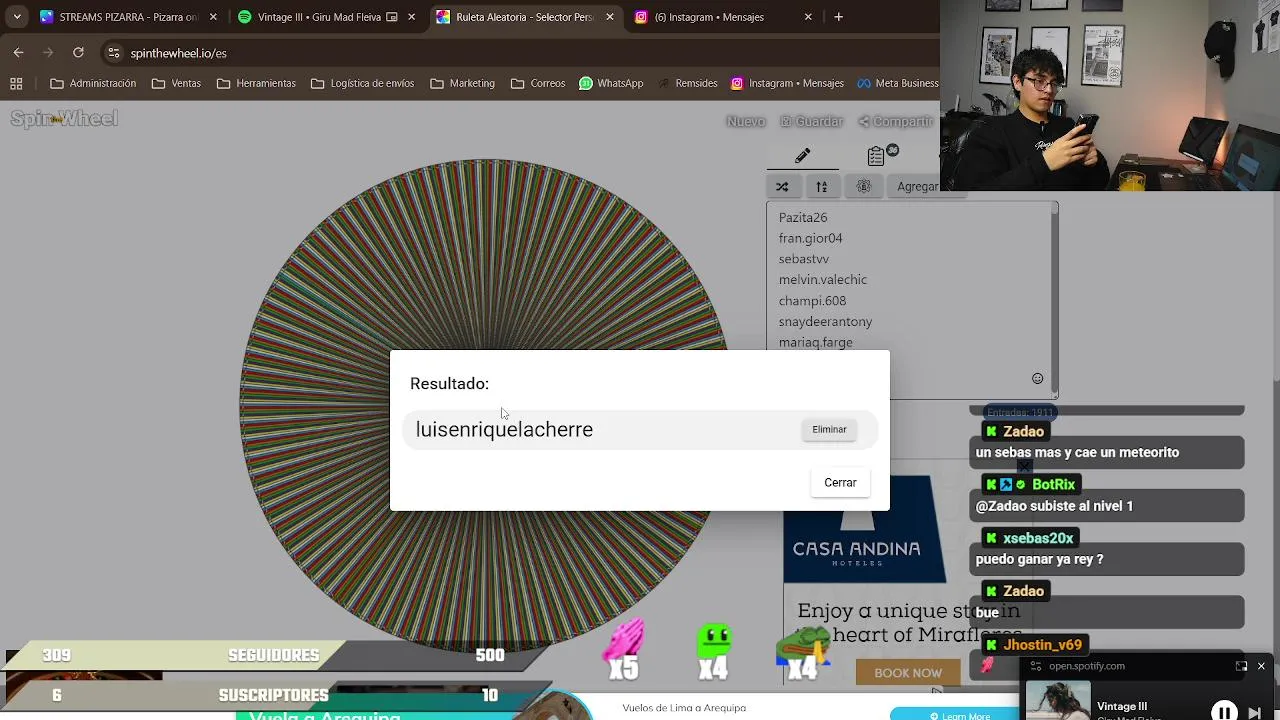Click the address bar URL spinthewheel.io/es
The height and width of the screenshot is (720, 1280).
[179, 53]
